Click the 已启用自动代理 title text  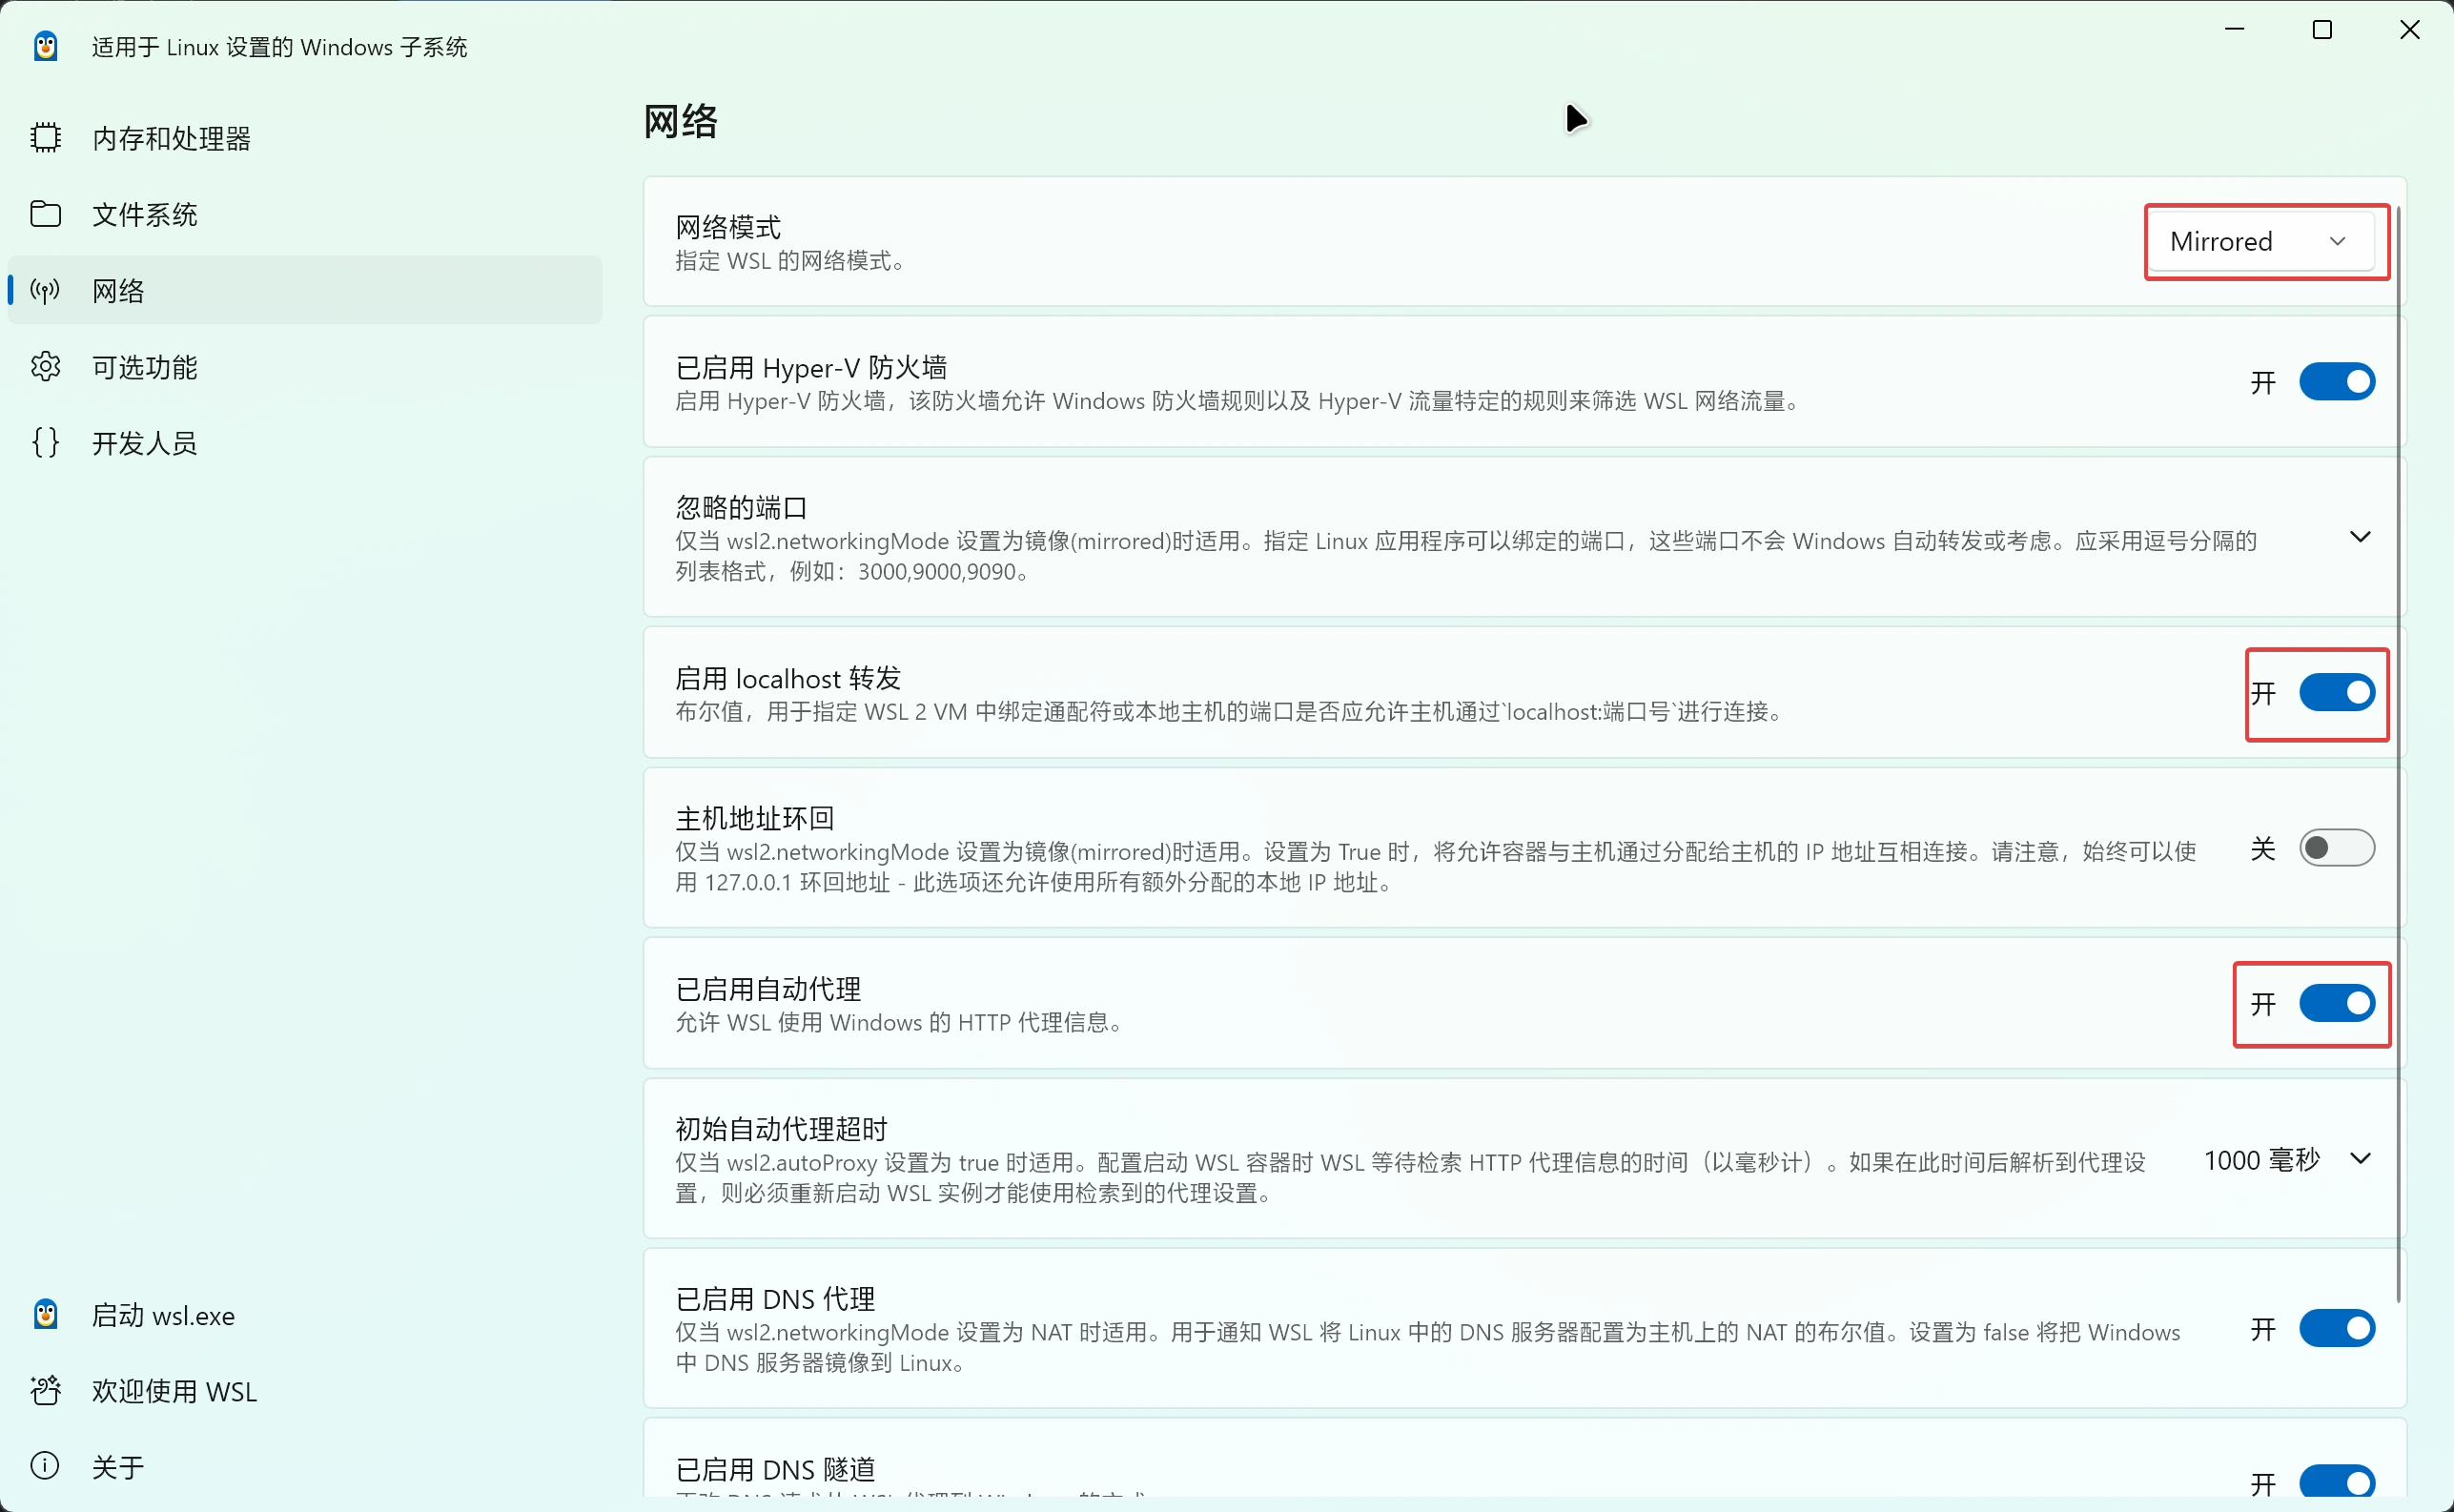pos(768,989)
